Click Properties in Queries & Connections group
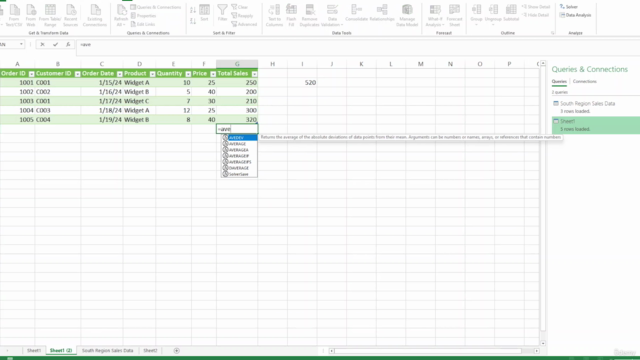640x360 pixels. [143, 16]
